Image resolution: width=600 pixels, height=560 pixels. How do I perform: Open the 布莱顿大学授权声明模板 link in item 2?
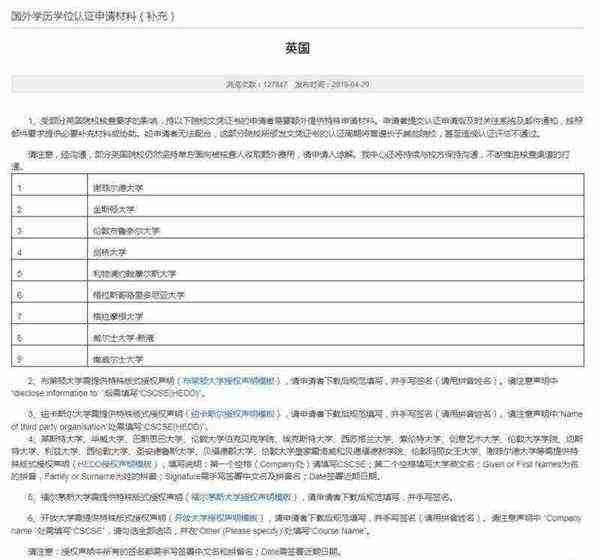coord(229,381)
